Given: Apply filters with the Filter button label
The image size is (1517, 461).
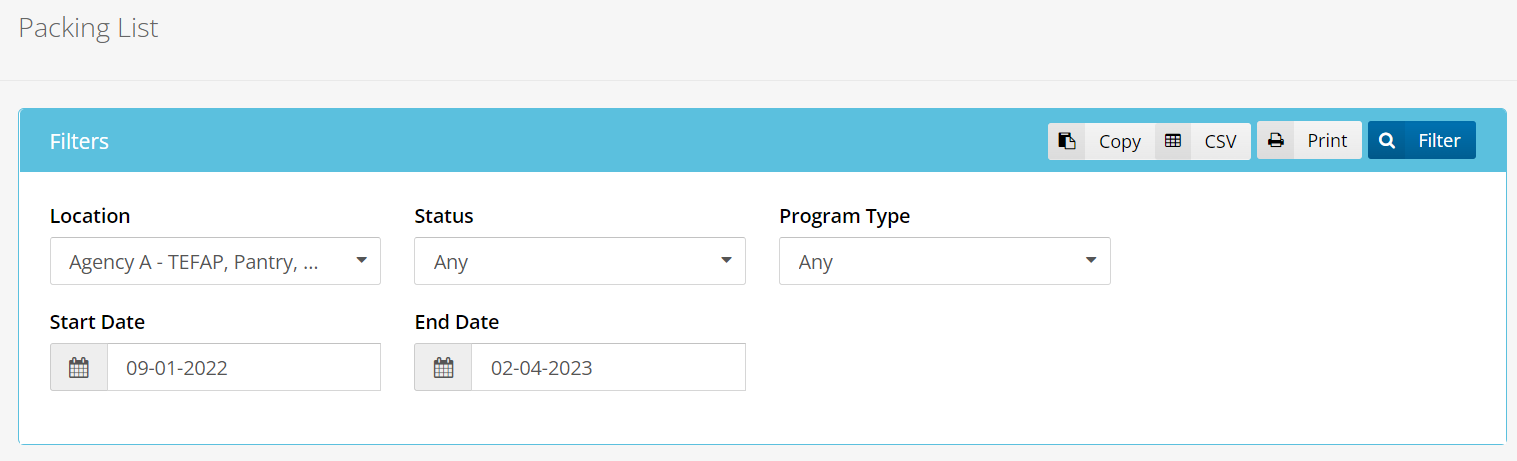Looking at the screenshot, I should 1439,141.
